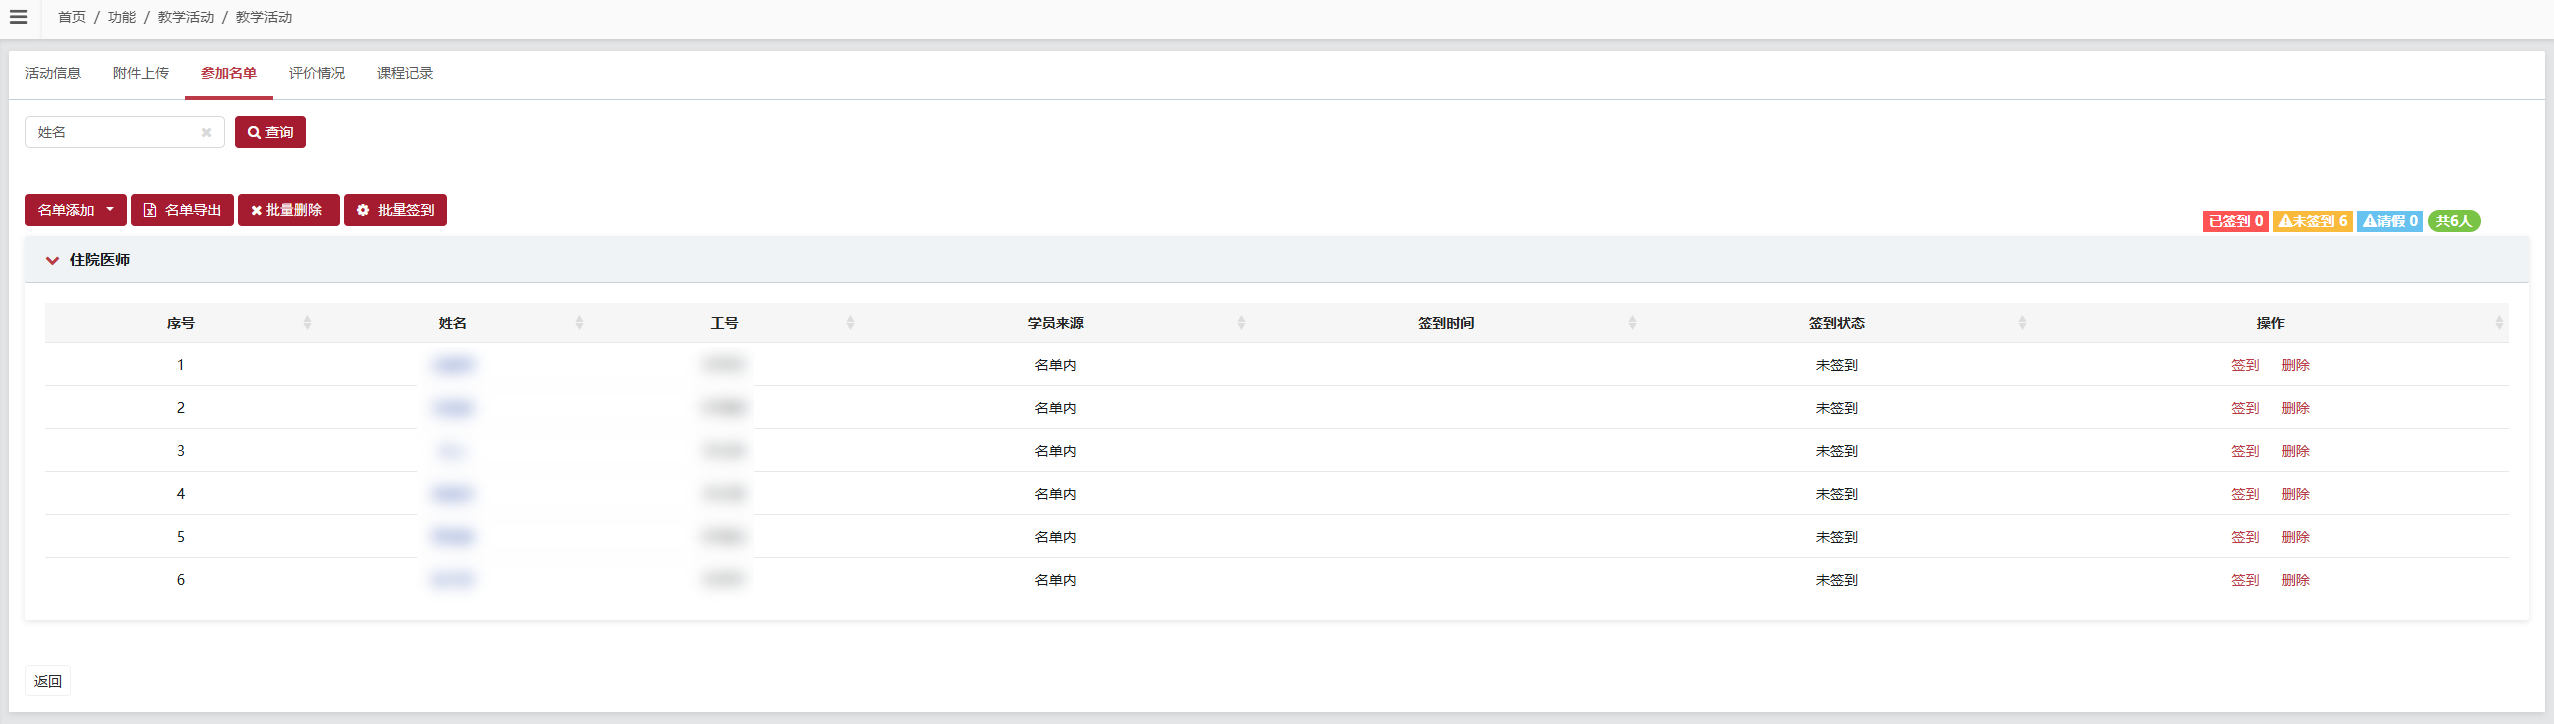Open the 名单添加 dropdown
2554x724 pixels.
click(76, 210)
